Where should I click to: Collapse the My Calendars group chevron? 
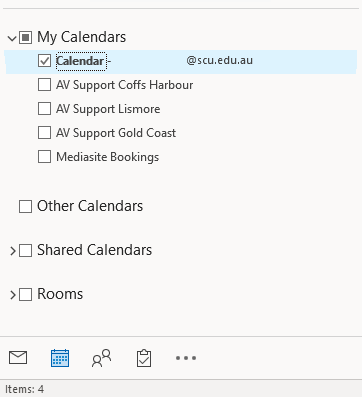12,38
